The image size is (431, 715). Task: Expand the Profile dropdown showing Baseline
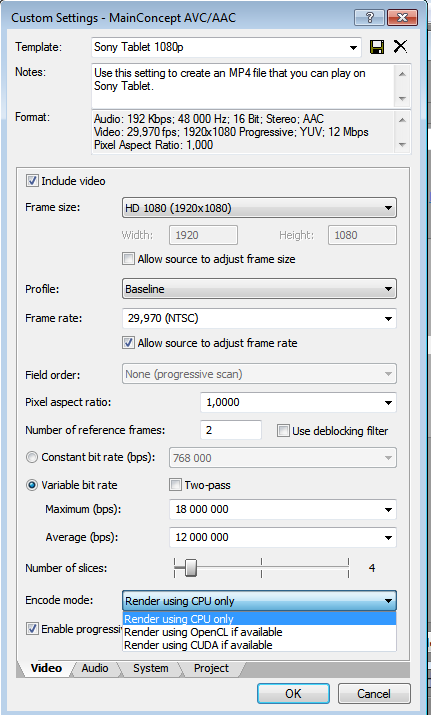(x=259, y=289)
